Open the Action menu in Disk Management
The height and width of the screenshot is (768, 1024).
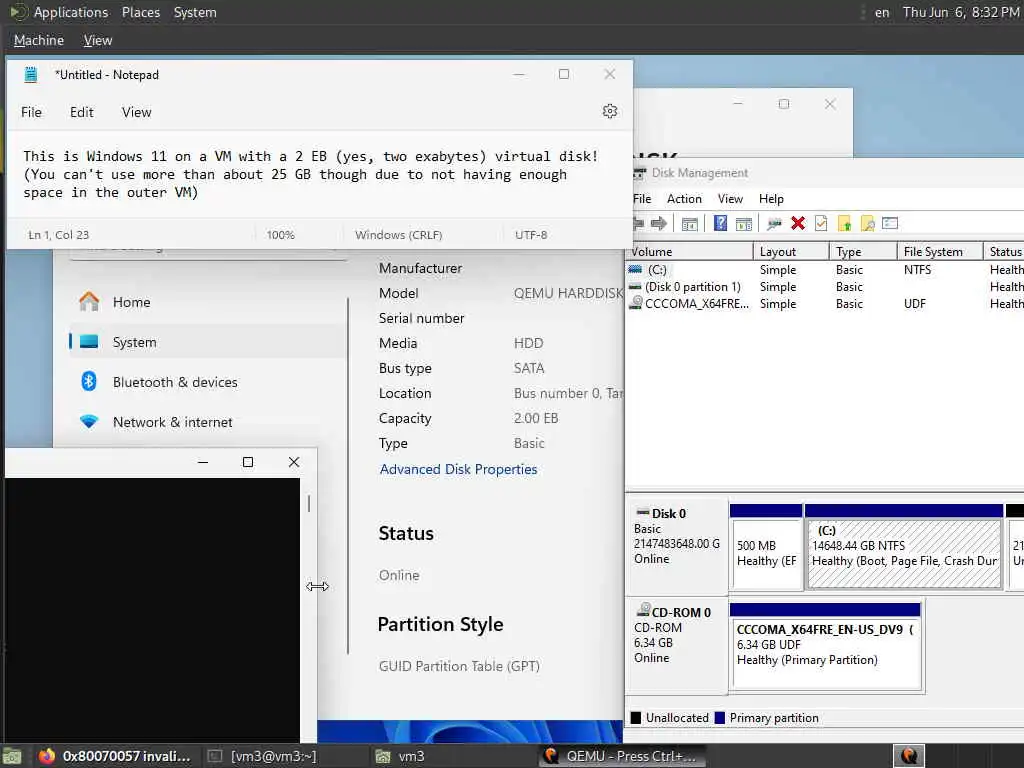684,199
